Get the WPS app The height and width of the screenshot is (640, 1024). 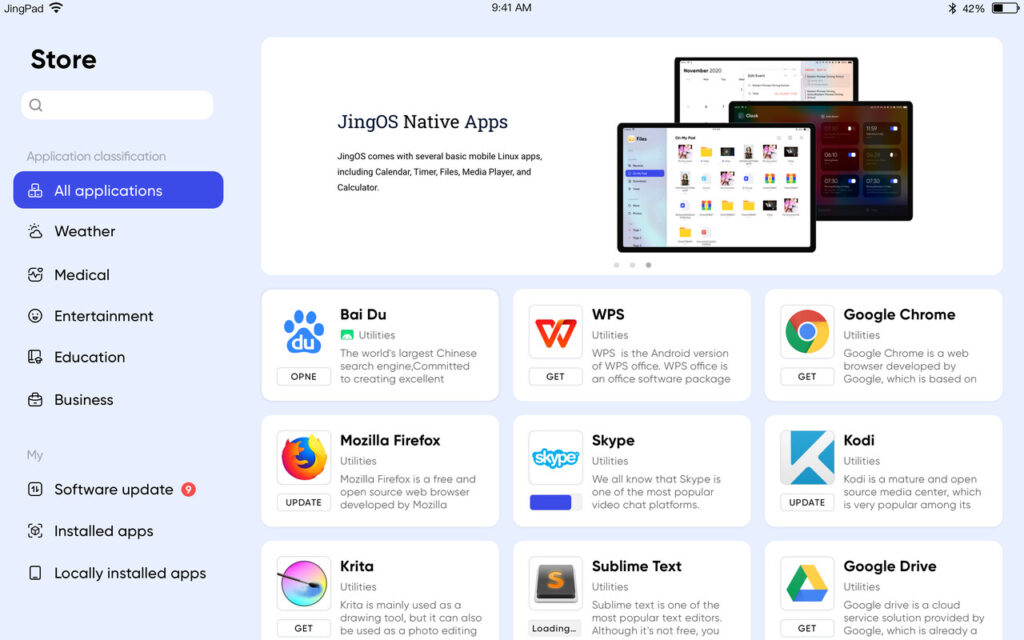(555, 377)
